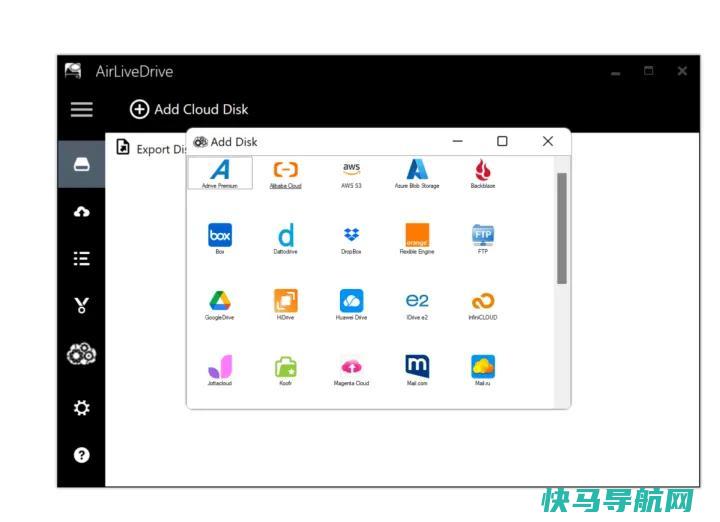
Task: Open the award medal sidebar icon
Action: (82, 305)
